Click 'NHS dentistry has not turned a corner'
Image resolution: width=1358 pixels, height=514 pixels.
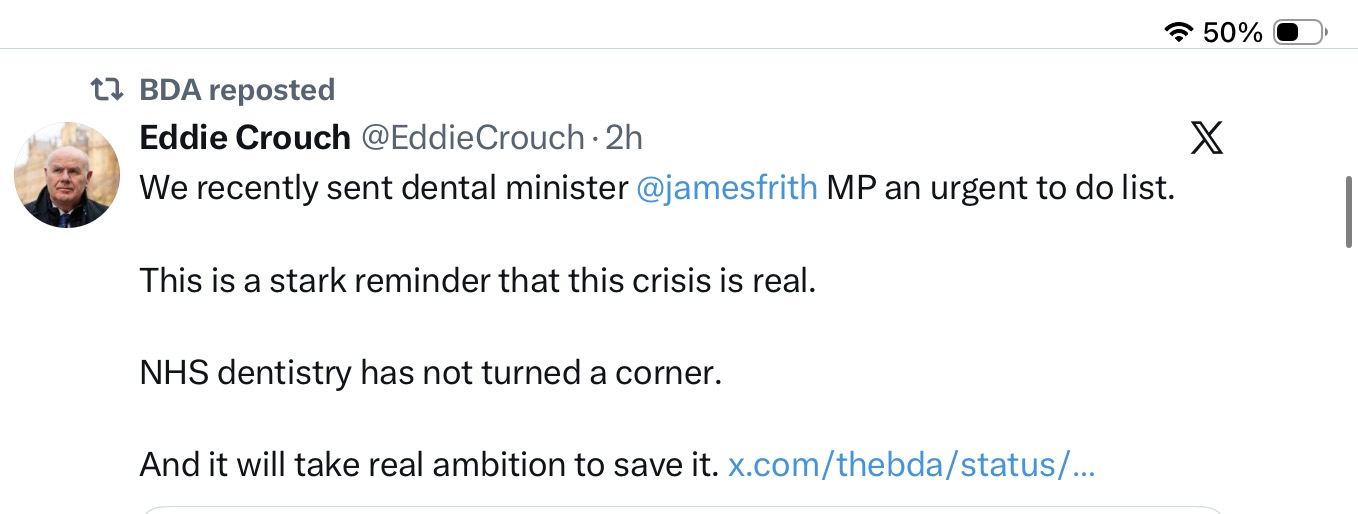(430, 372)
